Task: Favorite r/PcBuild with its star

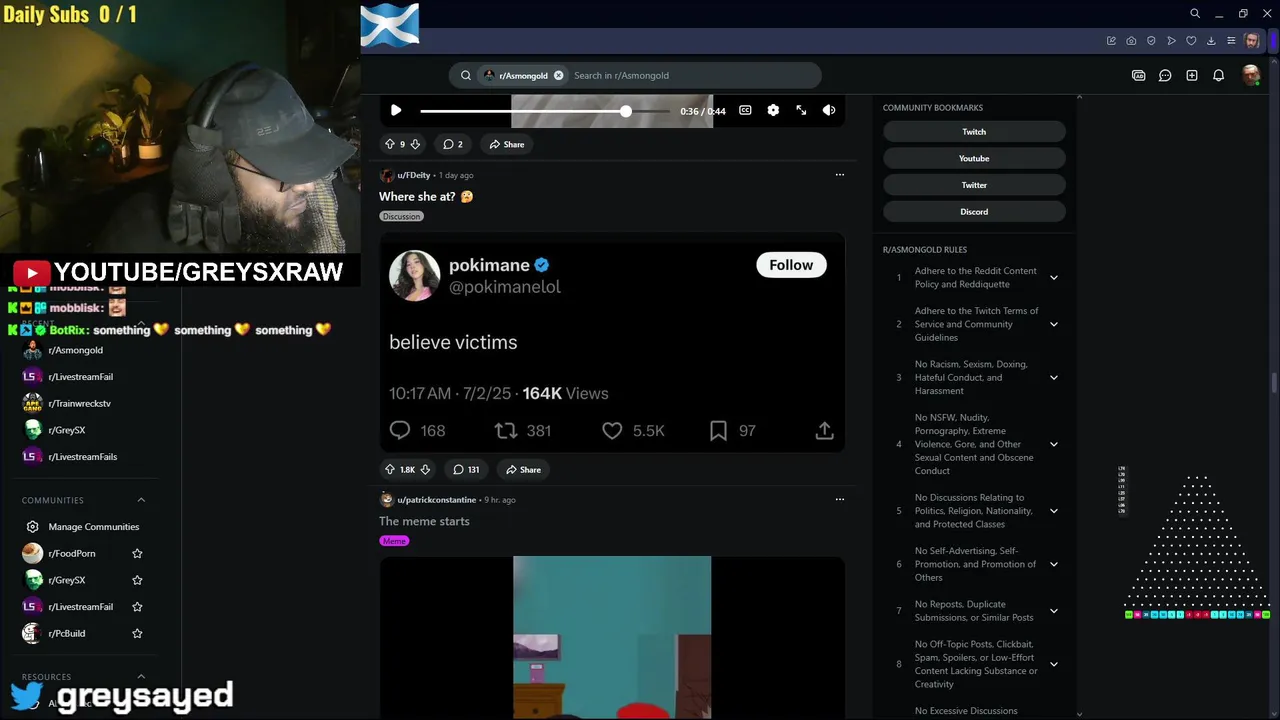Action: pos(137,633)
